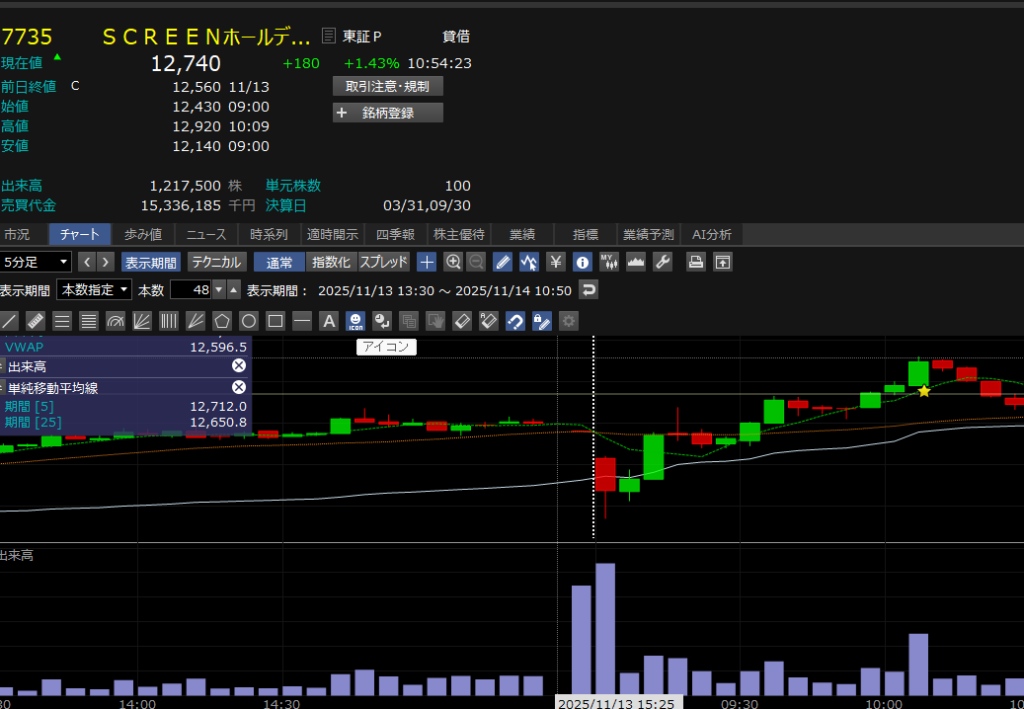
Task: Open the 5分足 timeframe dropdown
Action: coord(36,262)
